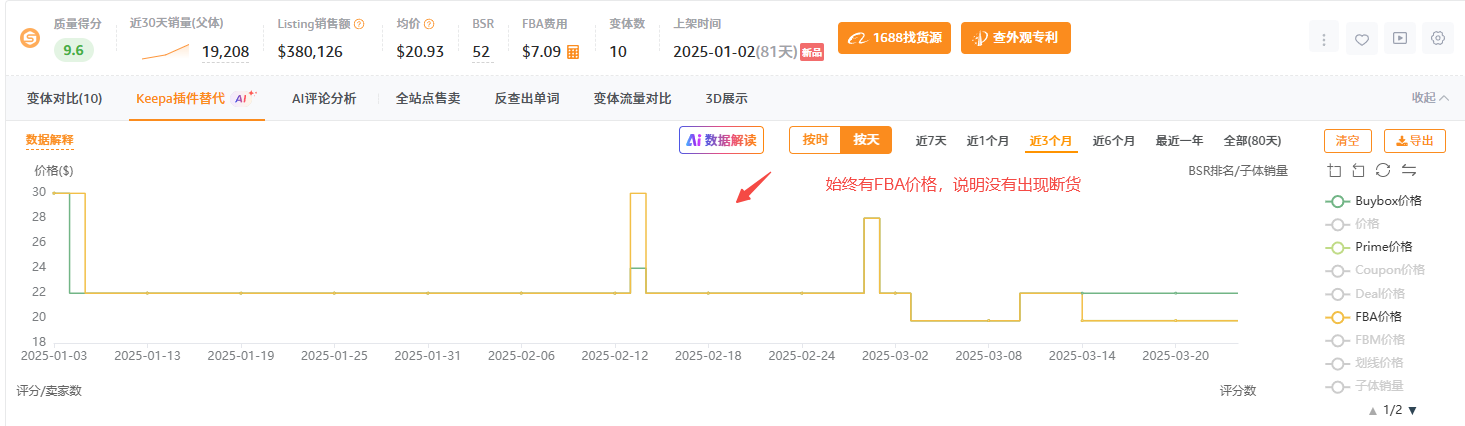Click the $380,126 Listing sales amount
The width and height of the screenshot is (1465, 426).
tap(310, 51)
